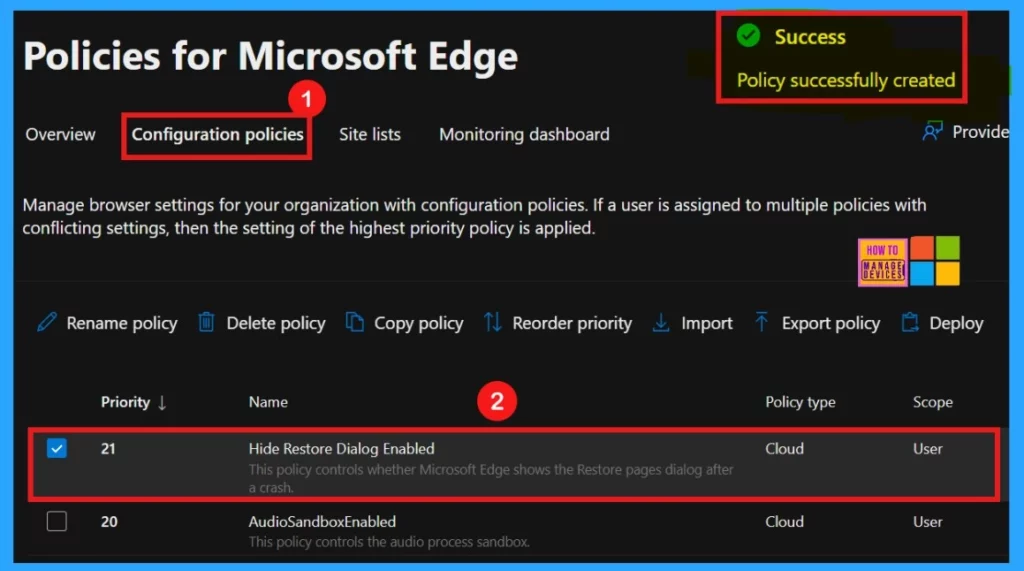The width and height of the screenshot is (1024, 571).
Task: Click the Import label
Action: pos(707,323)
